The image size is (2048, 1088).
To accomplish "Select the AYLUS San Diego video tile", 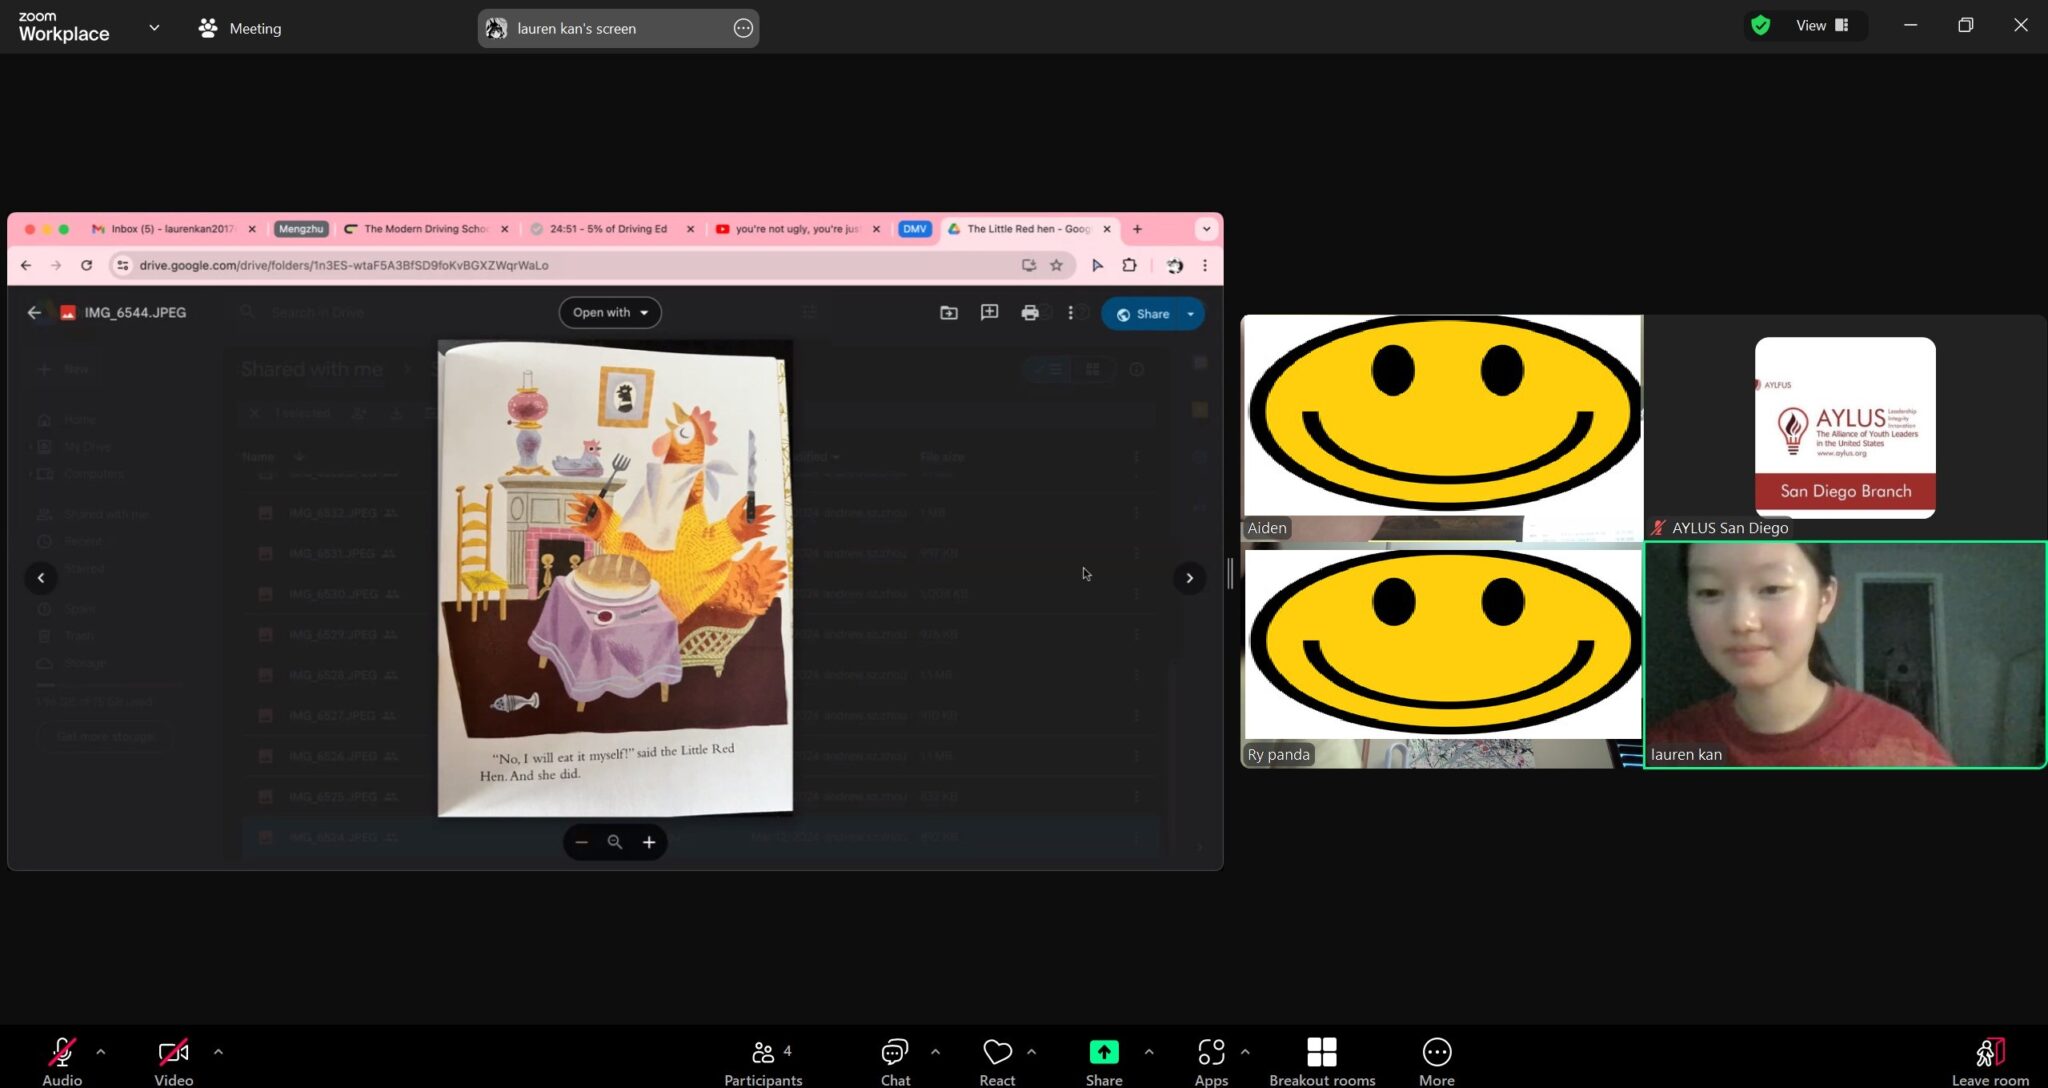I will click(1845, 428).
